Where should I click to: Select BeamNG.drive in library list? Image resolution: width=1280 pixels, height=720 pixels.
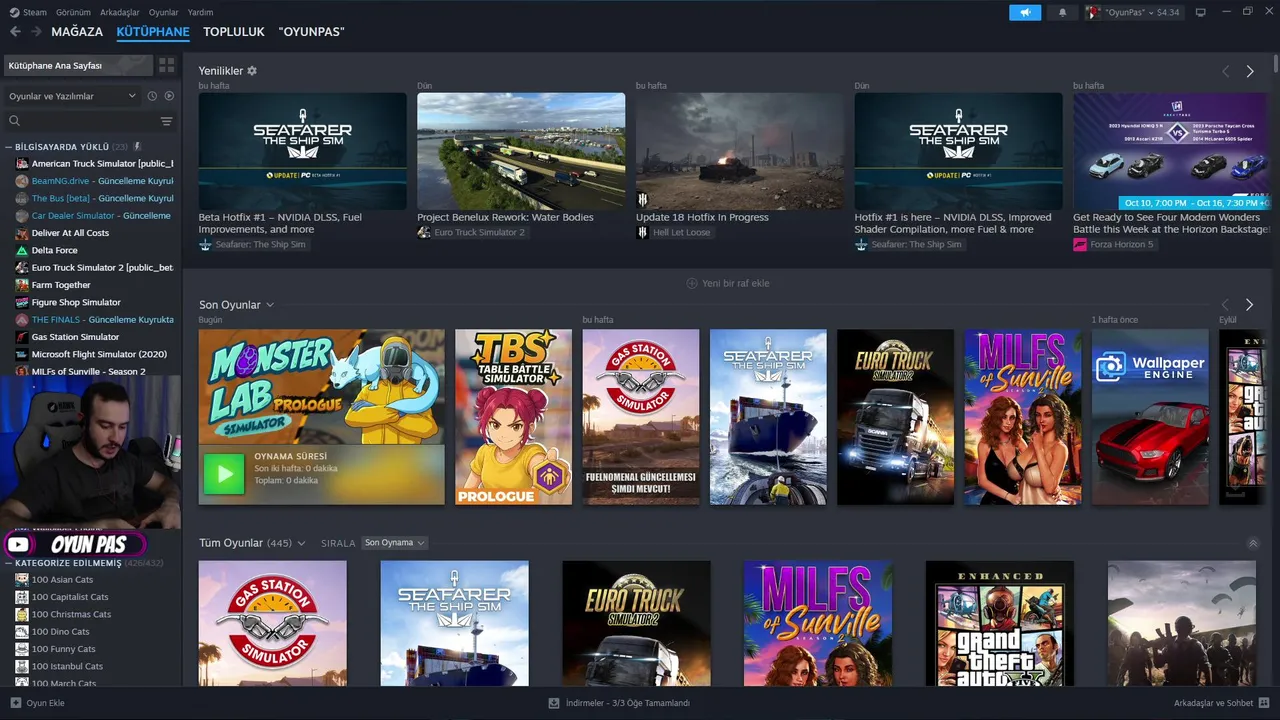(93, 181)
